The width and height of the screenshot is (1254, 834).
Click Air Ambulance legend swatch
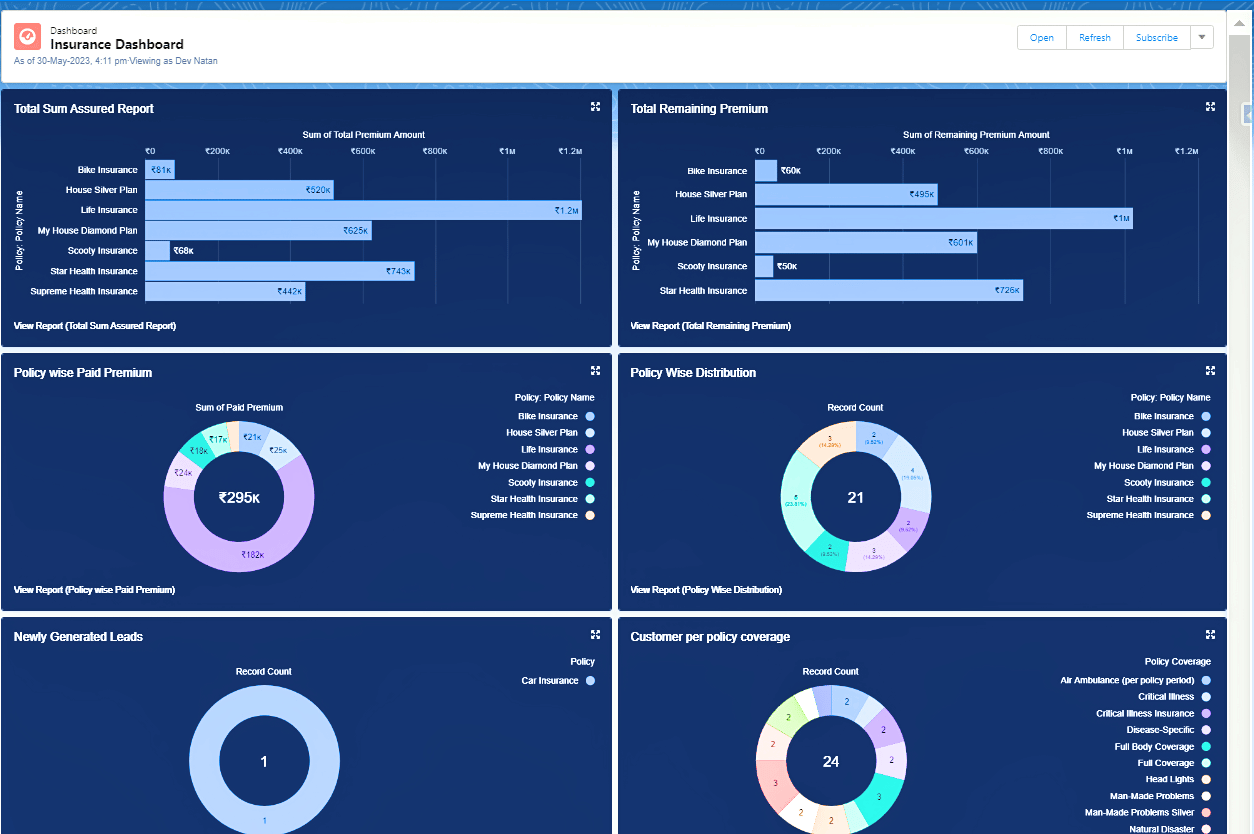[1206, 681]
